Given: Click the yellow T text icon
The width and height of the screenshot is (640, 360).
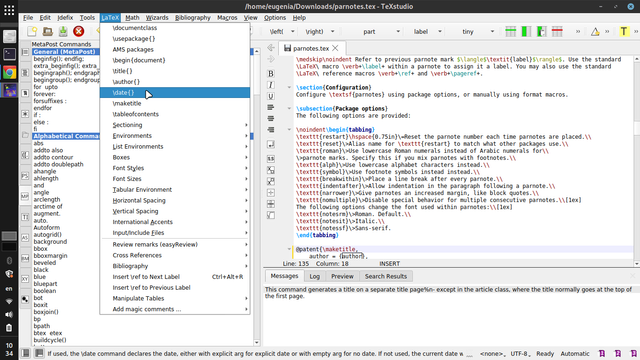Looking at the screenshot, I should click(624, 31).
